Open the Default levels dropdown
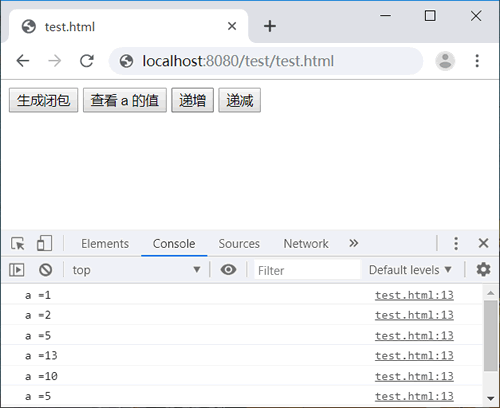Image resolution: width=500 pixels, height=408 pixels. (x=410, y=270)
